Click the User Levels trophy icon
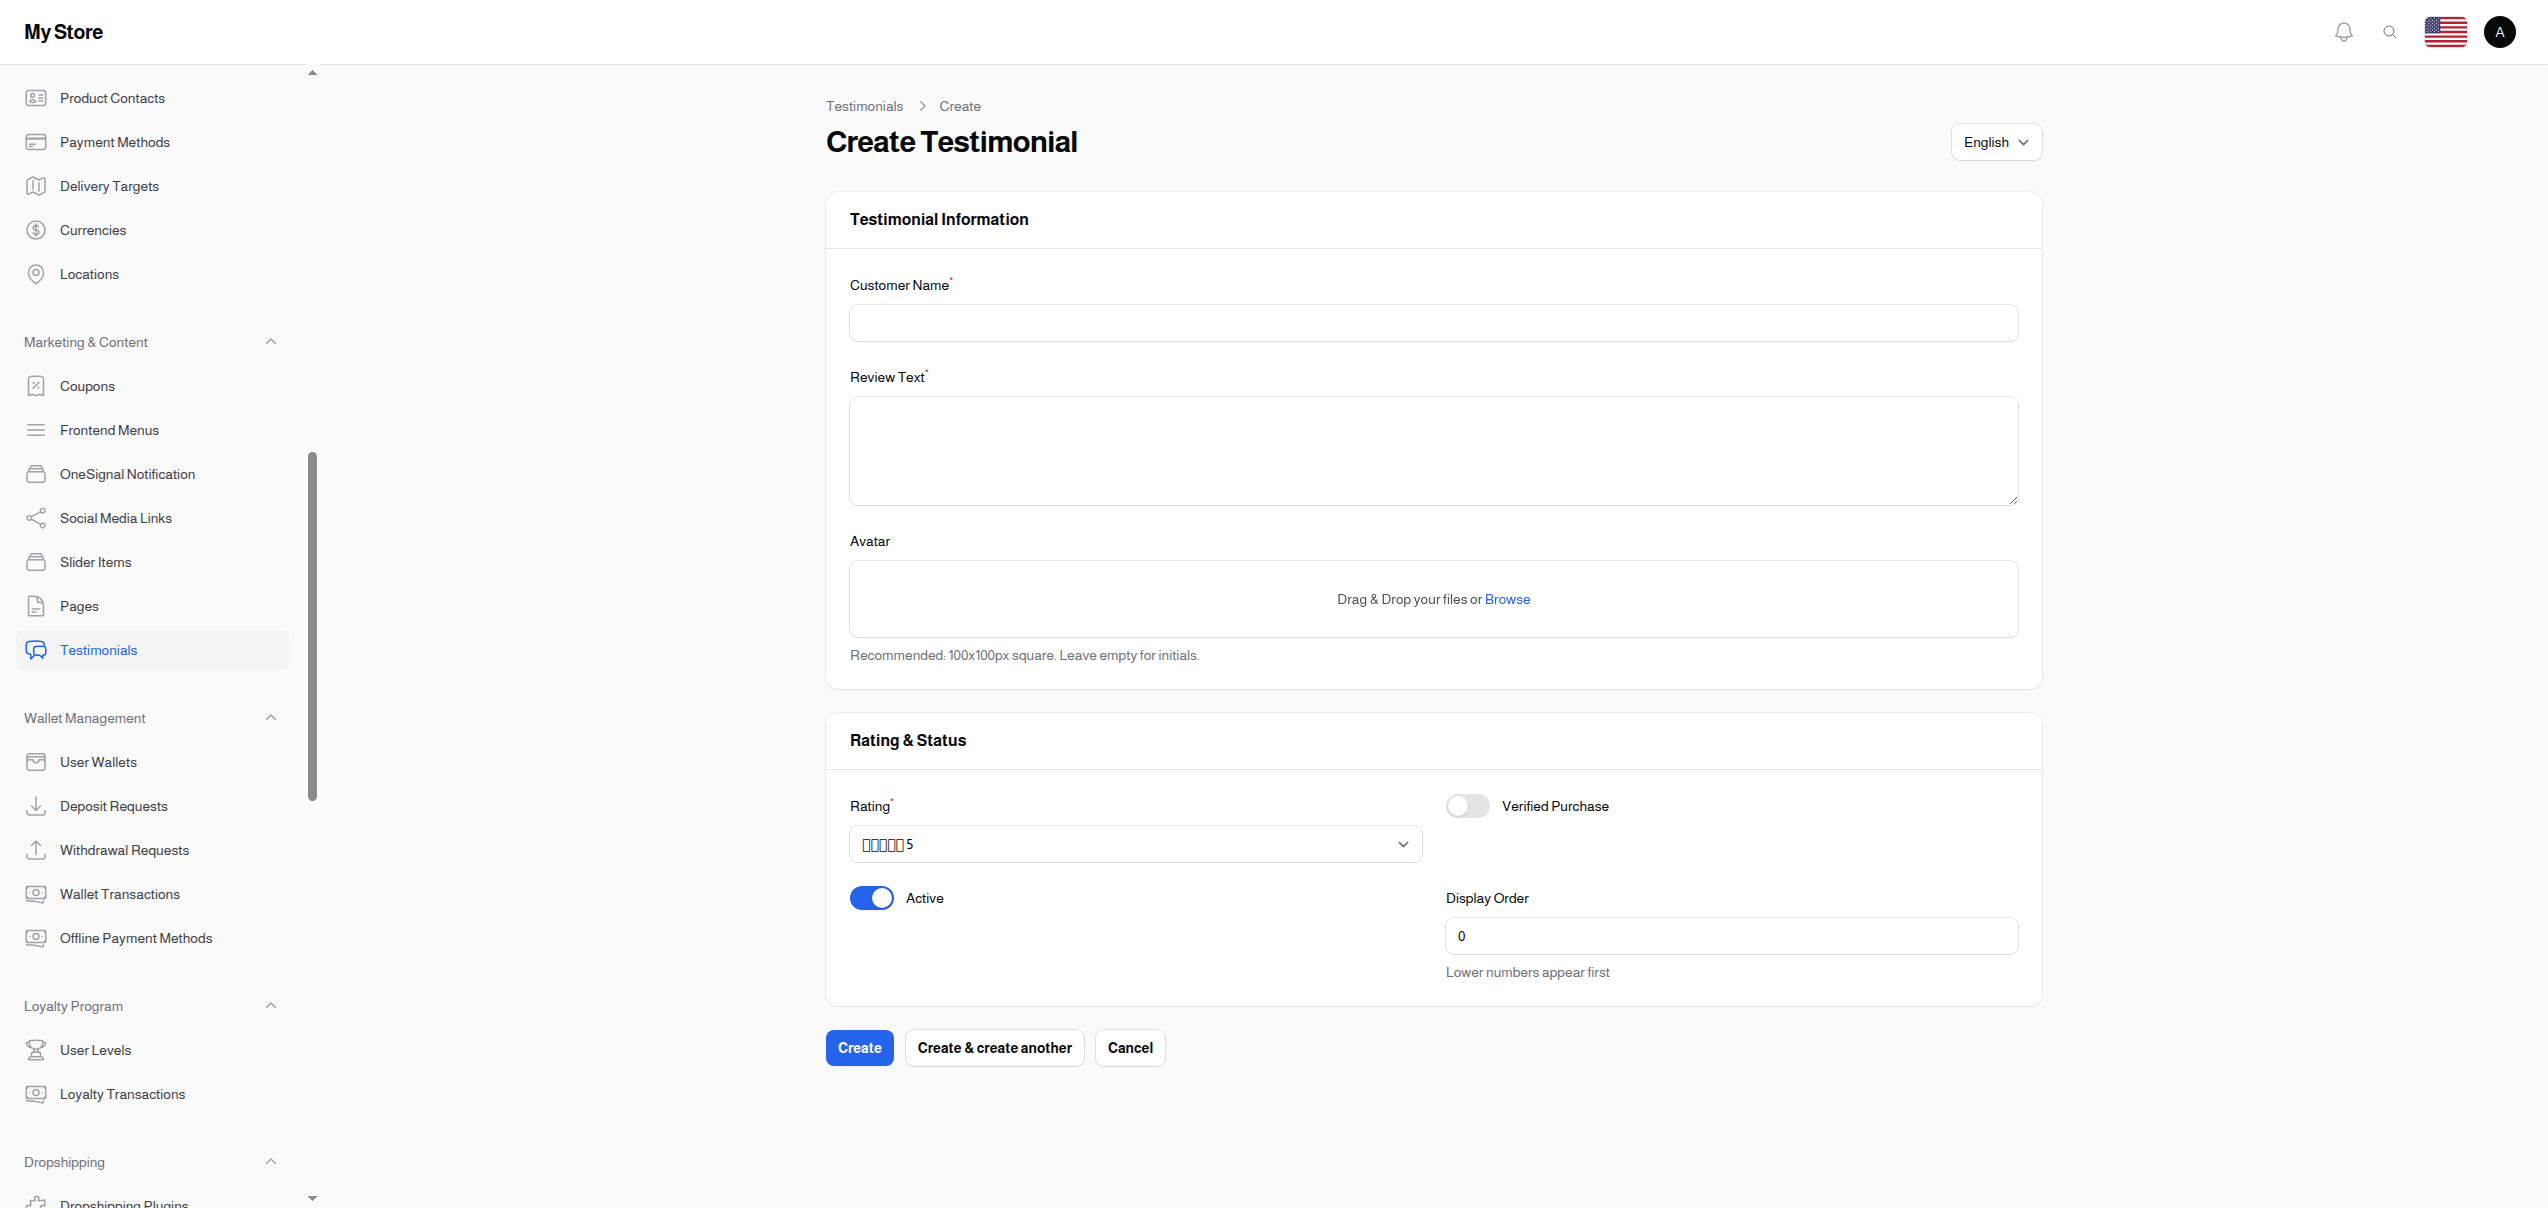This screenshot has height=1208, width=2548. pyautogui.click(x=36, y=1050)
